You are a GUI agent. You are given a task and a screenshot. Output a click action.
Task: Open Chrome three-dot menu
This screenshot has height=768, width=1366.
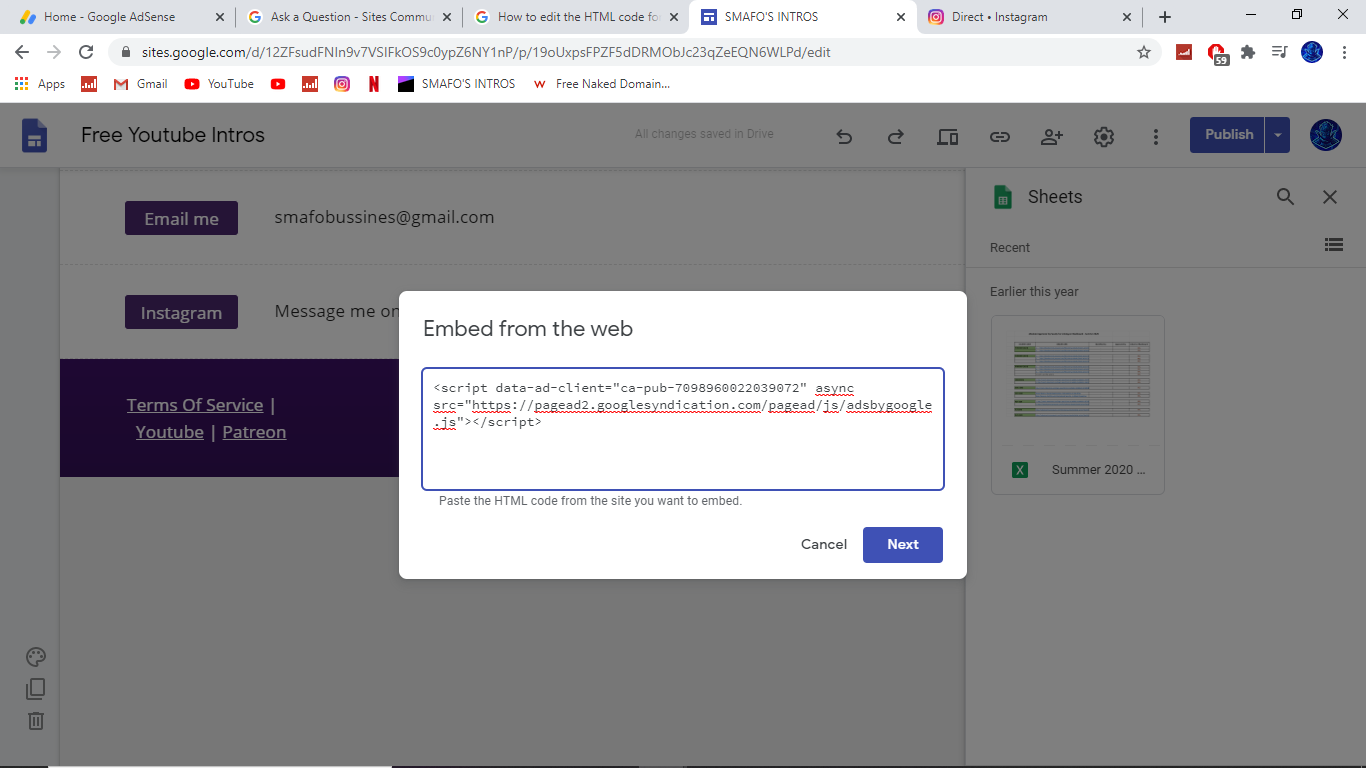coord(1344,52)
